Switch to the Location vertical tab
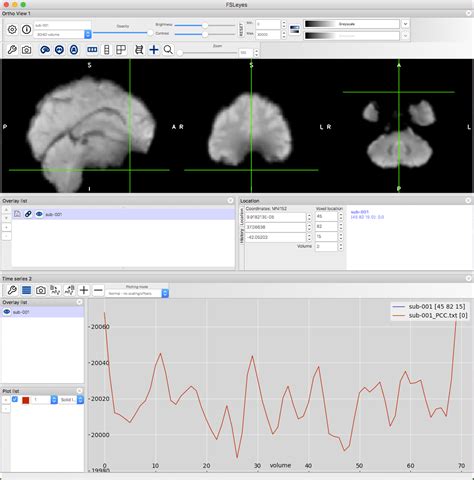This screenshot has width=474, height=480. coord(242,216)
